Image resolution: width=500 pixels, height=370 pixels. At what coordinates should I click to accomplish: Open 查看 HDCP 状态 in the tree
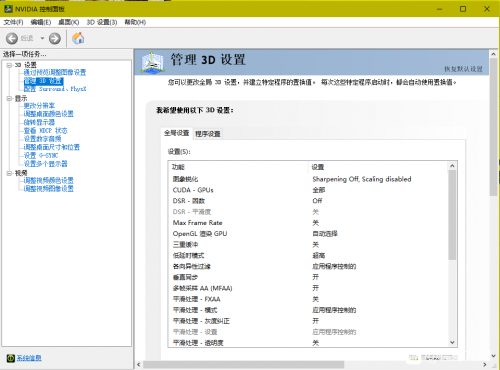click(45, 131)
